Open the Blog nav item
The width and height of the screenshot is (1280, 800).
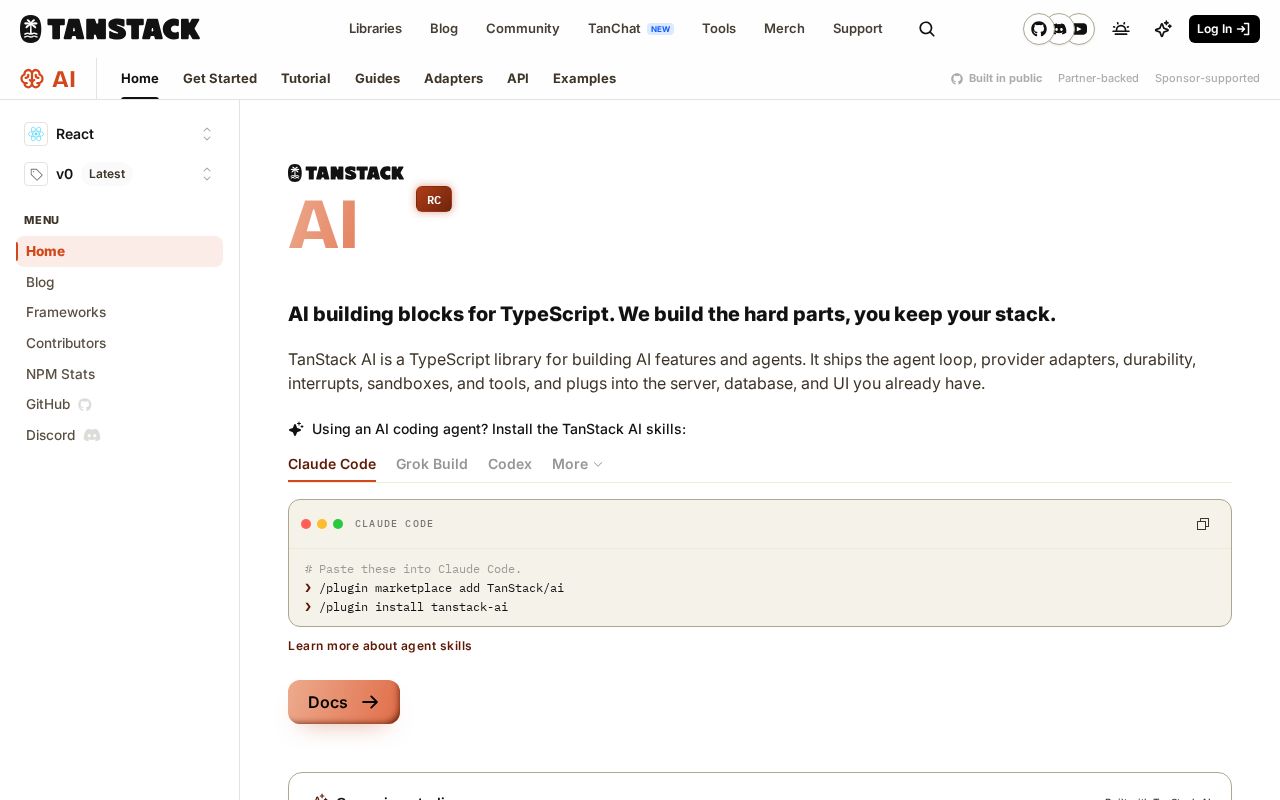(x=444, y=29)
